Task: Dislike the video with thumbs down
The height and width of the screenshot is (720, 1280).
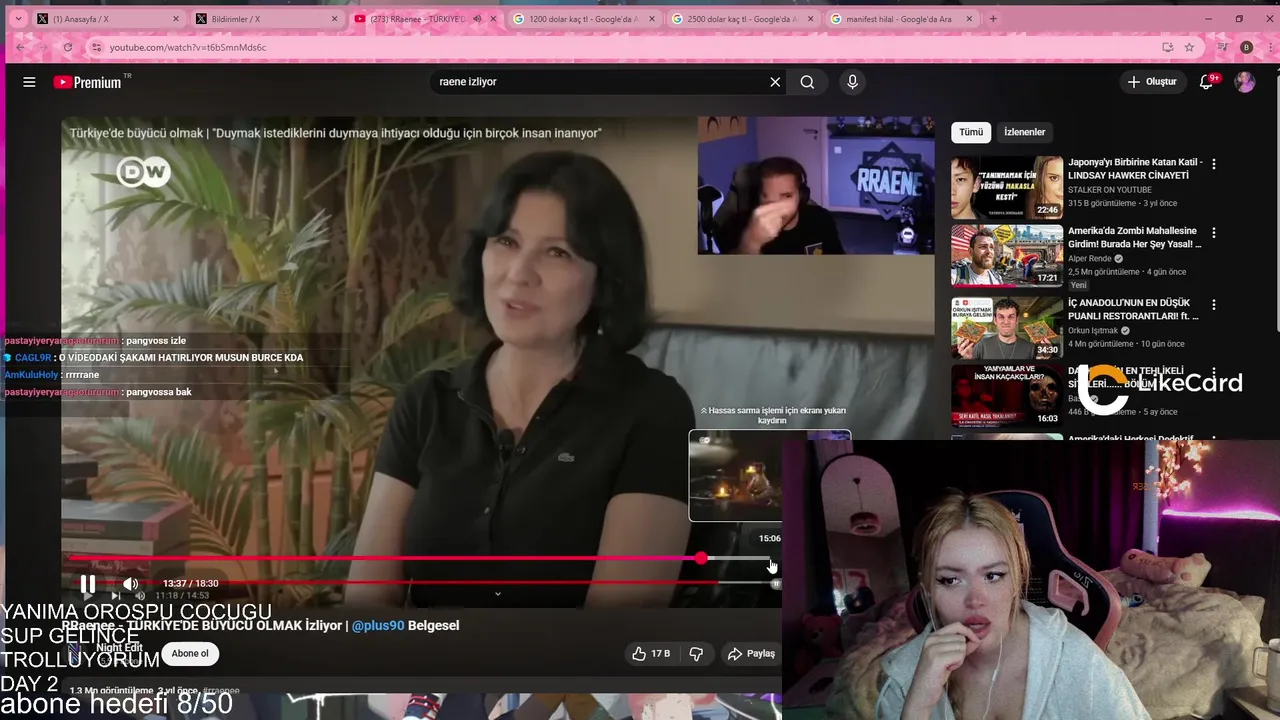Action: tap(696, 653)
